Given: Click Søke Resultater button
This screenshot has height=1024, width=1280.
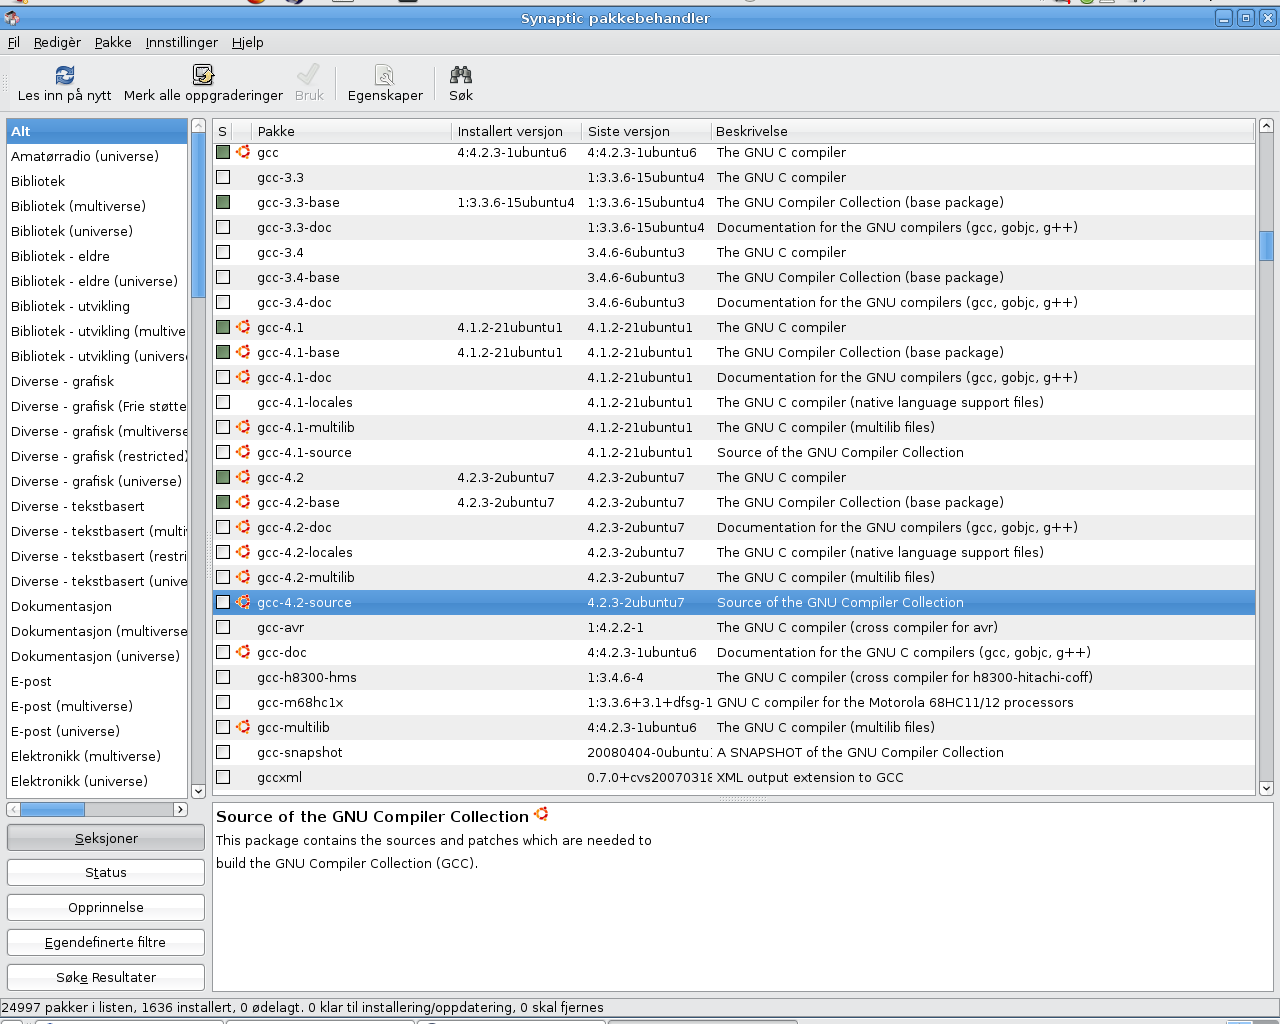Looking at the screenshot, I should 106,977.
